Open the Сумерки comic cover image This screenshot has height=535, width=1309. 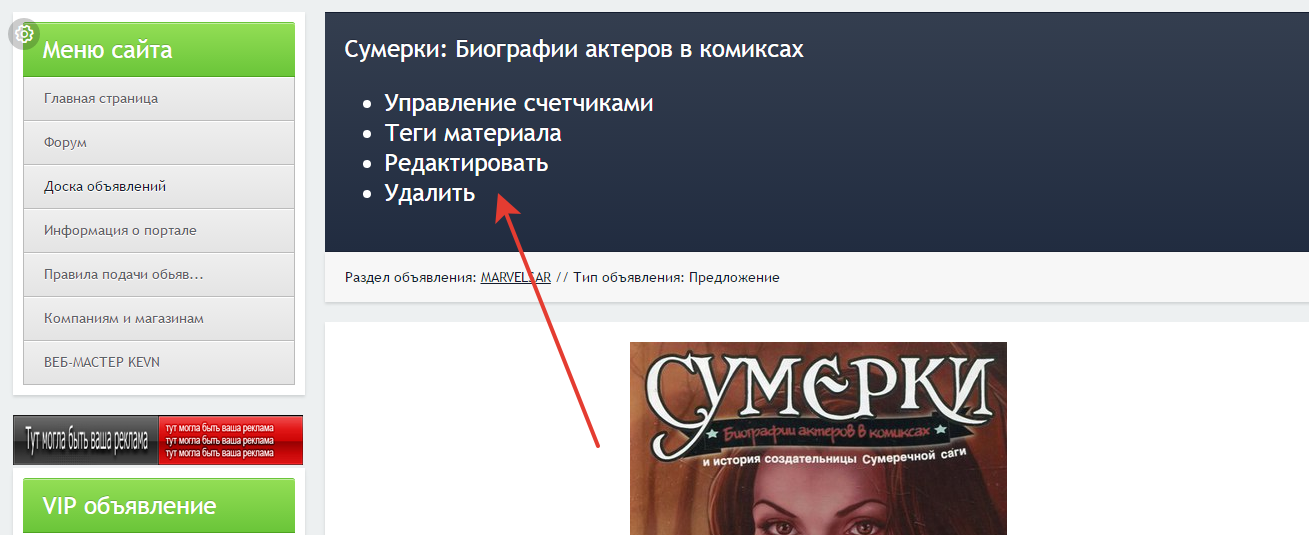(x=818, y=438)
